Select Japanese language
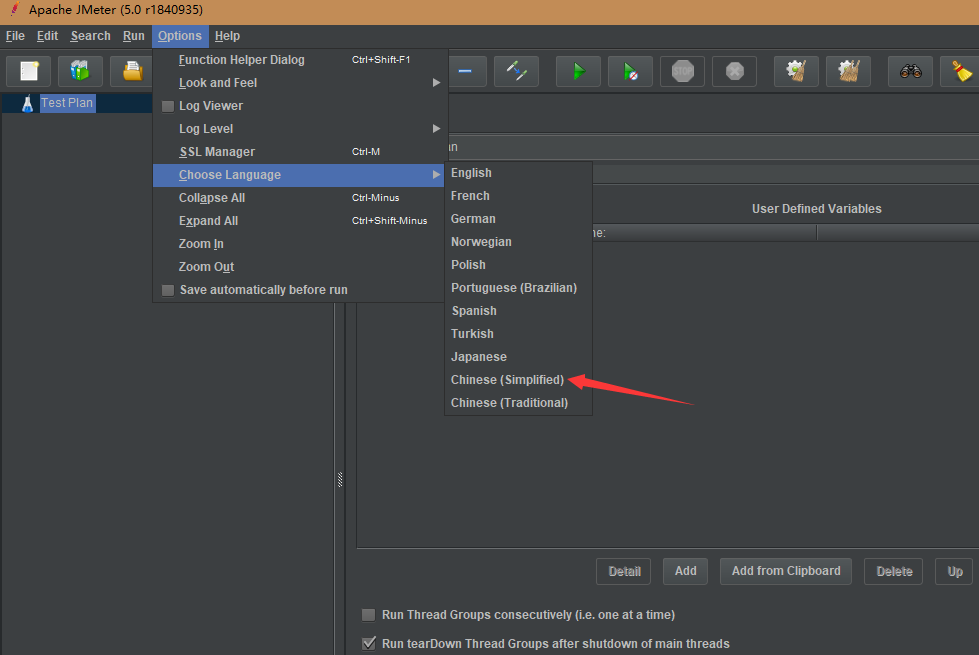 [x=518, y=357]
